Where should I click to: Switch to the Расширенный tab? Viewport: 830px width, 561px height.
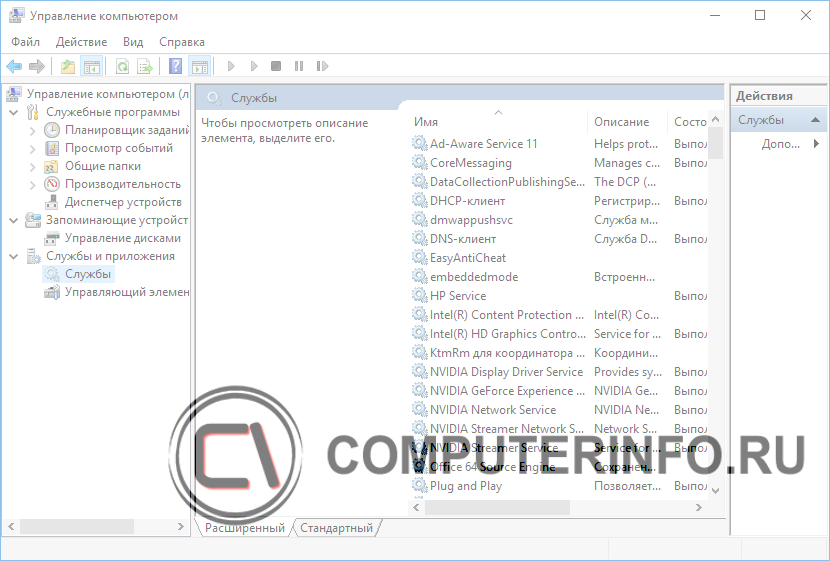[245, 528]
